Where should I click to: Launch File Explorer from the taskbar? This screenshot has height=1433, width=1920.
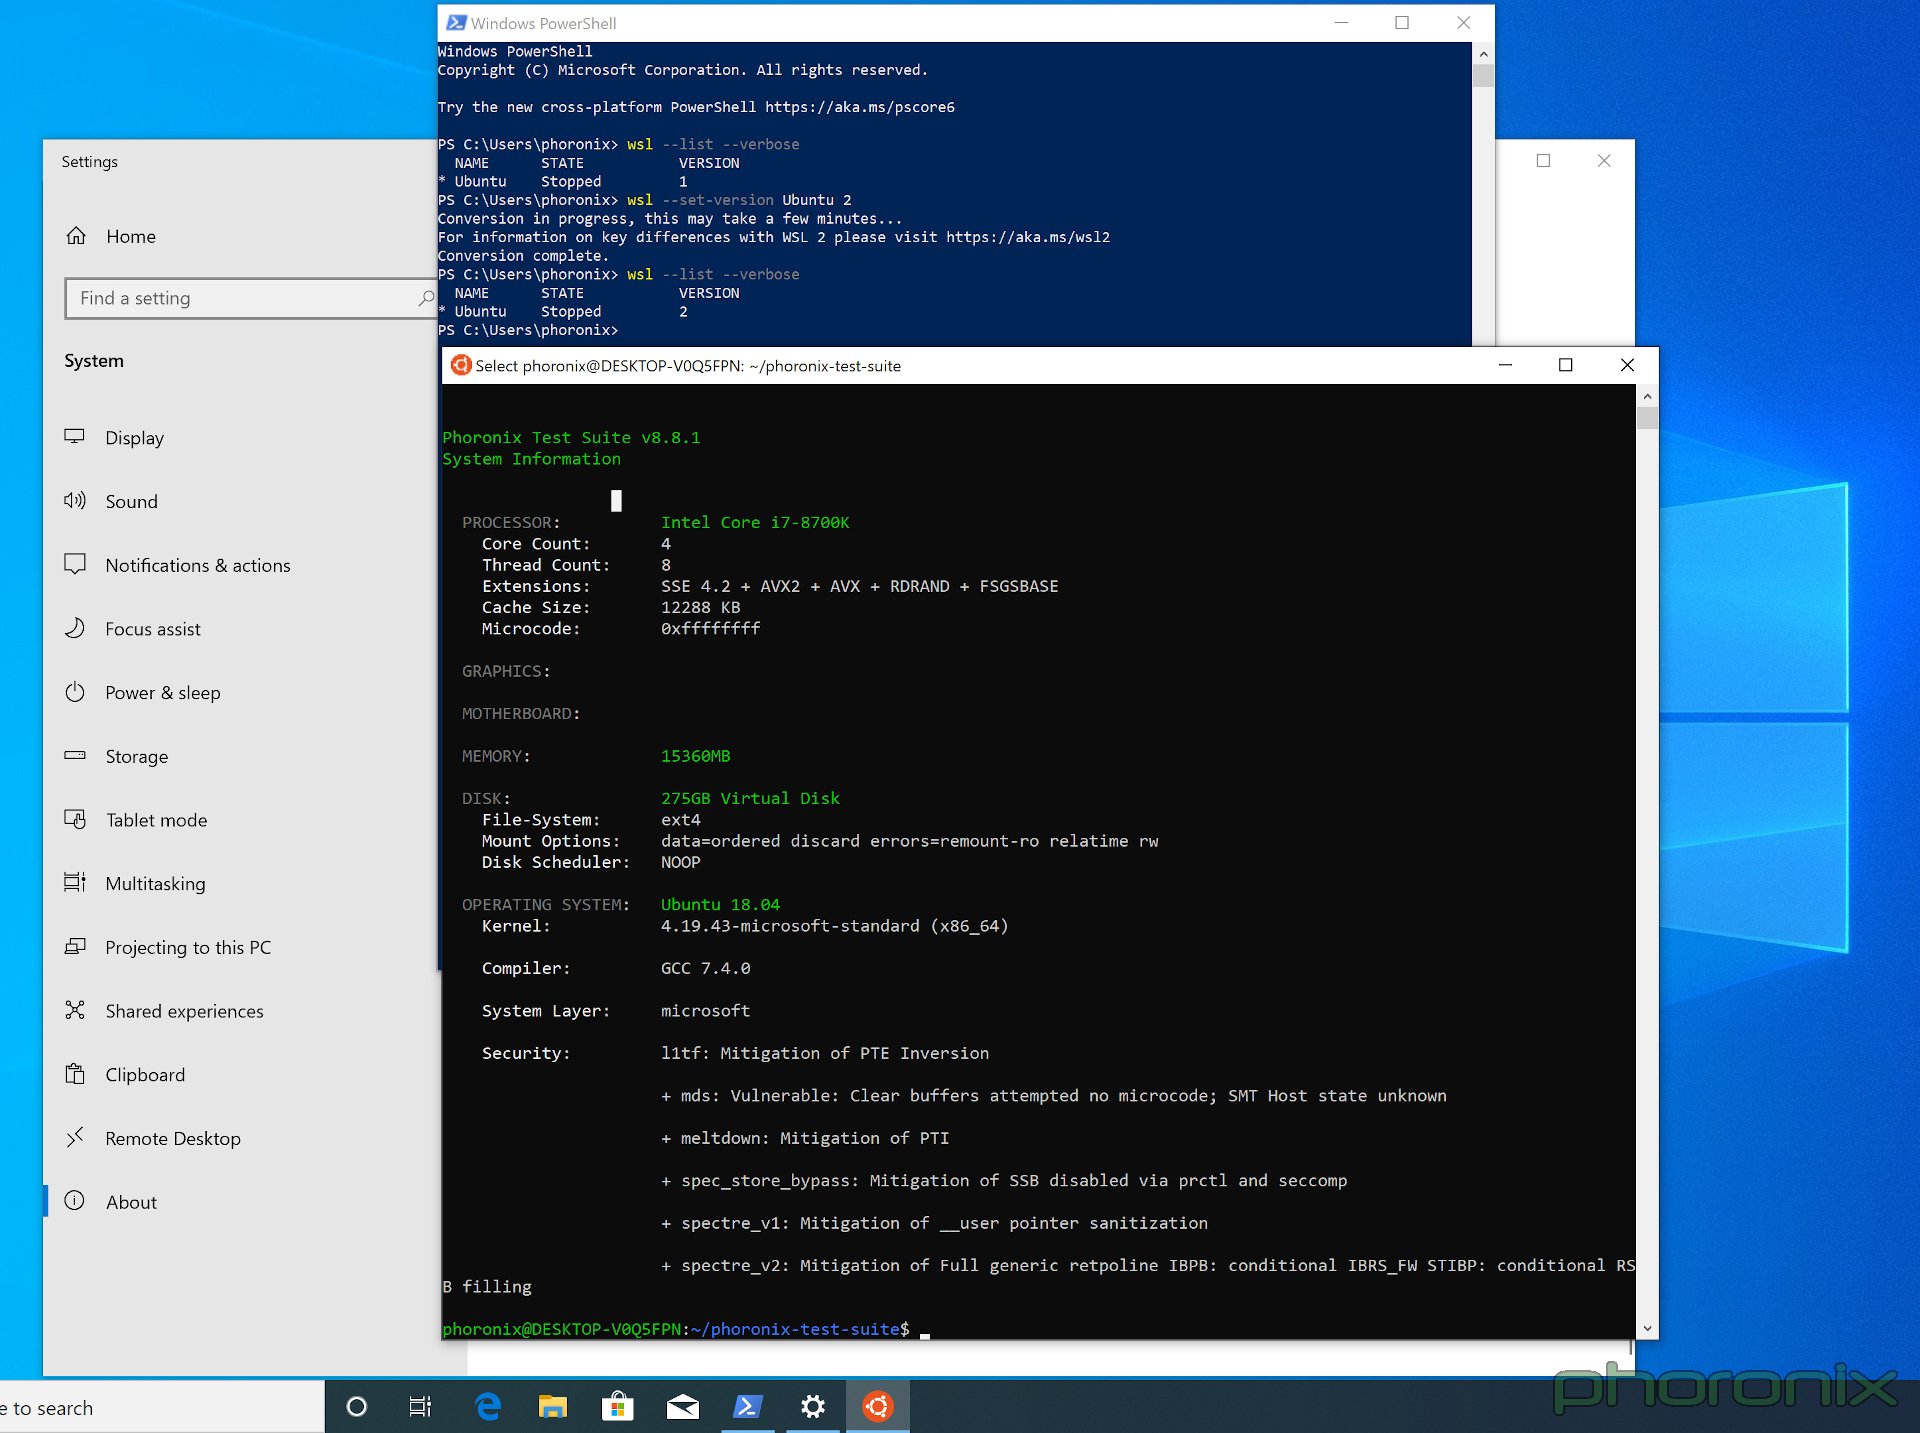coord(552,1407)
